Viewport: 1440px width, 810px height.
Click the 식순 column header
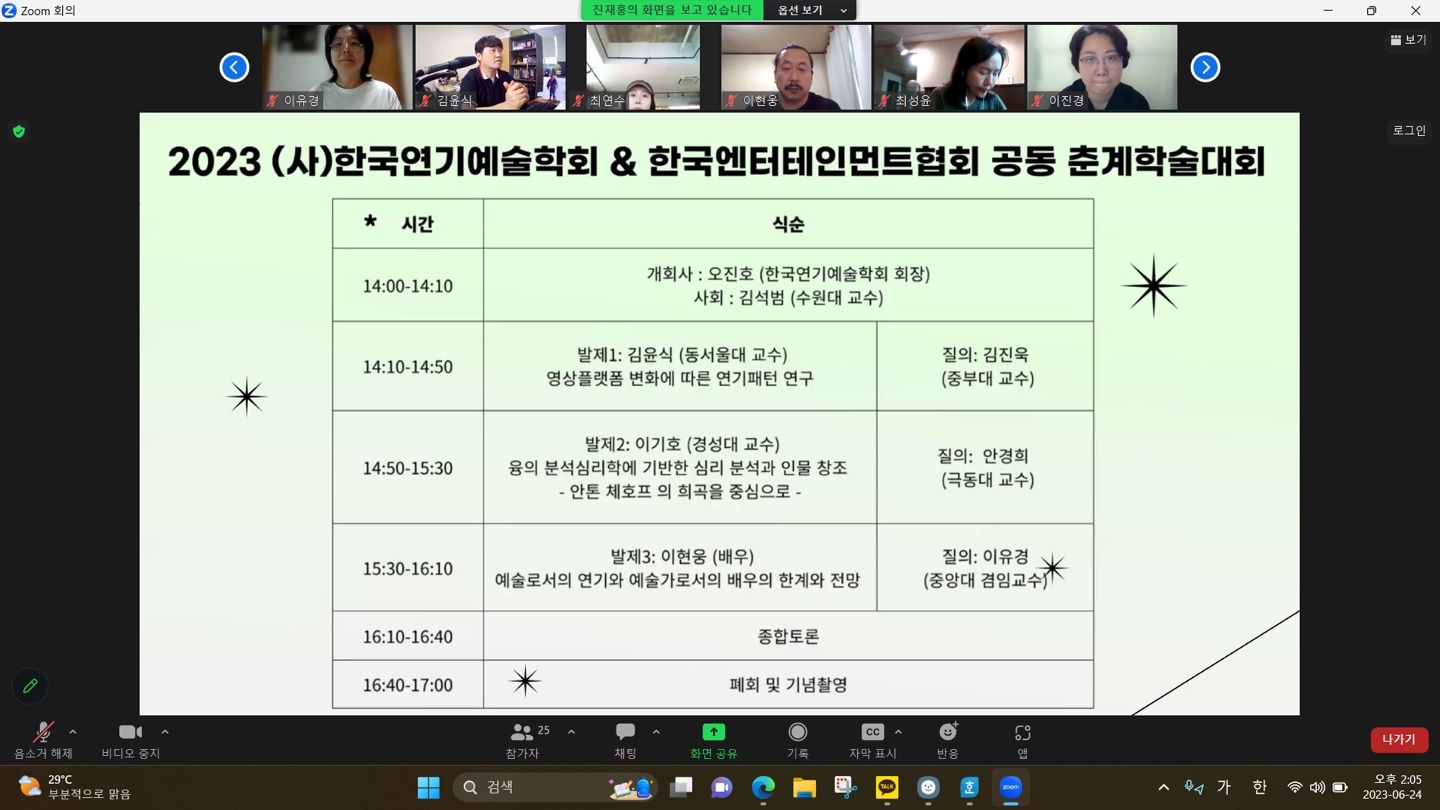(x=789, y=224)
